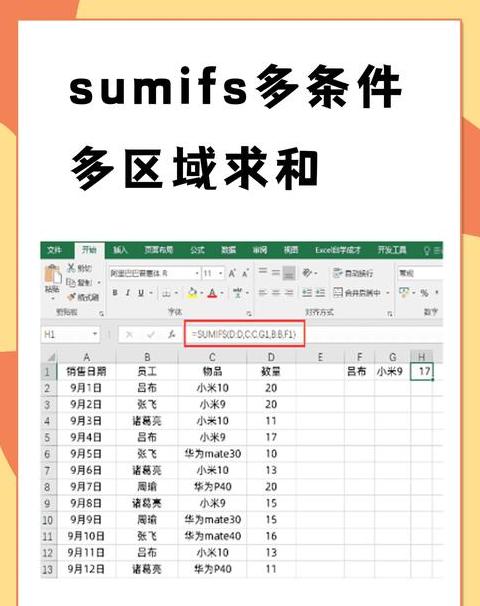The width and height of the screenshot is (480, 606).
Task: Click the Copy (复制) icon
Action: [x=71, y=283]
